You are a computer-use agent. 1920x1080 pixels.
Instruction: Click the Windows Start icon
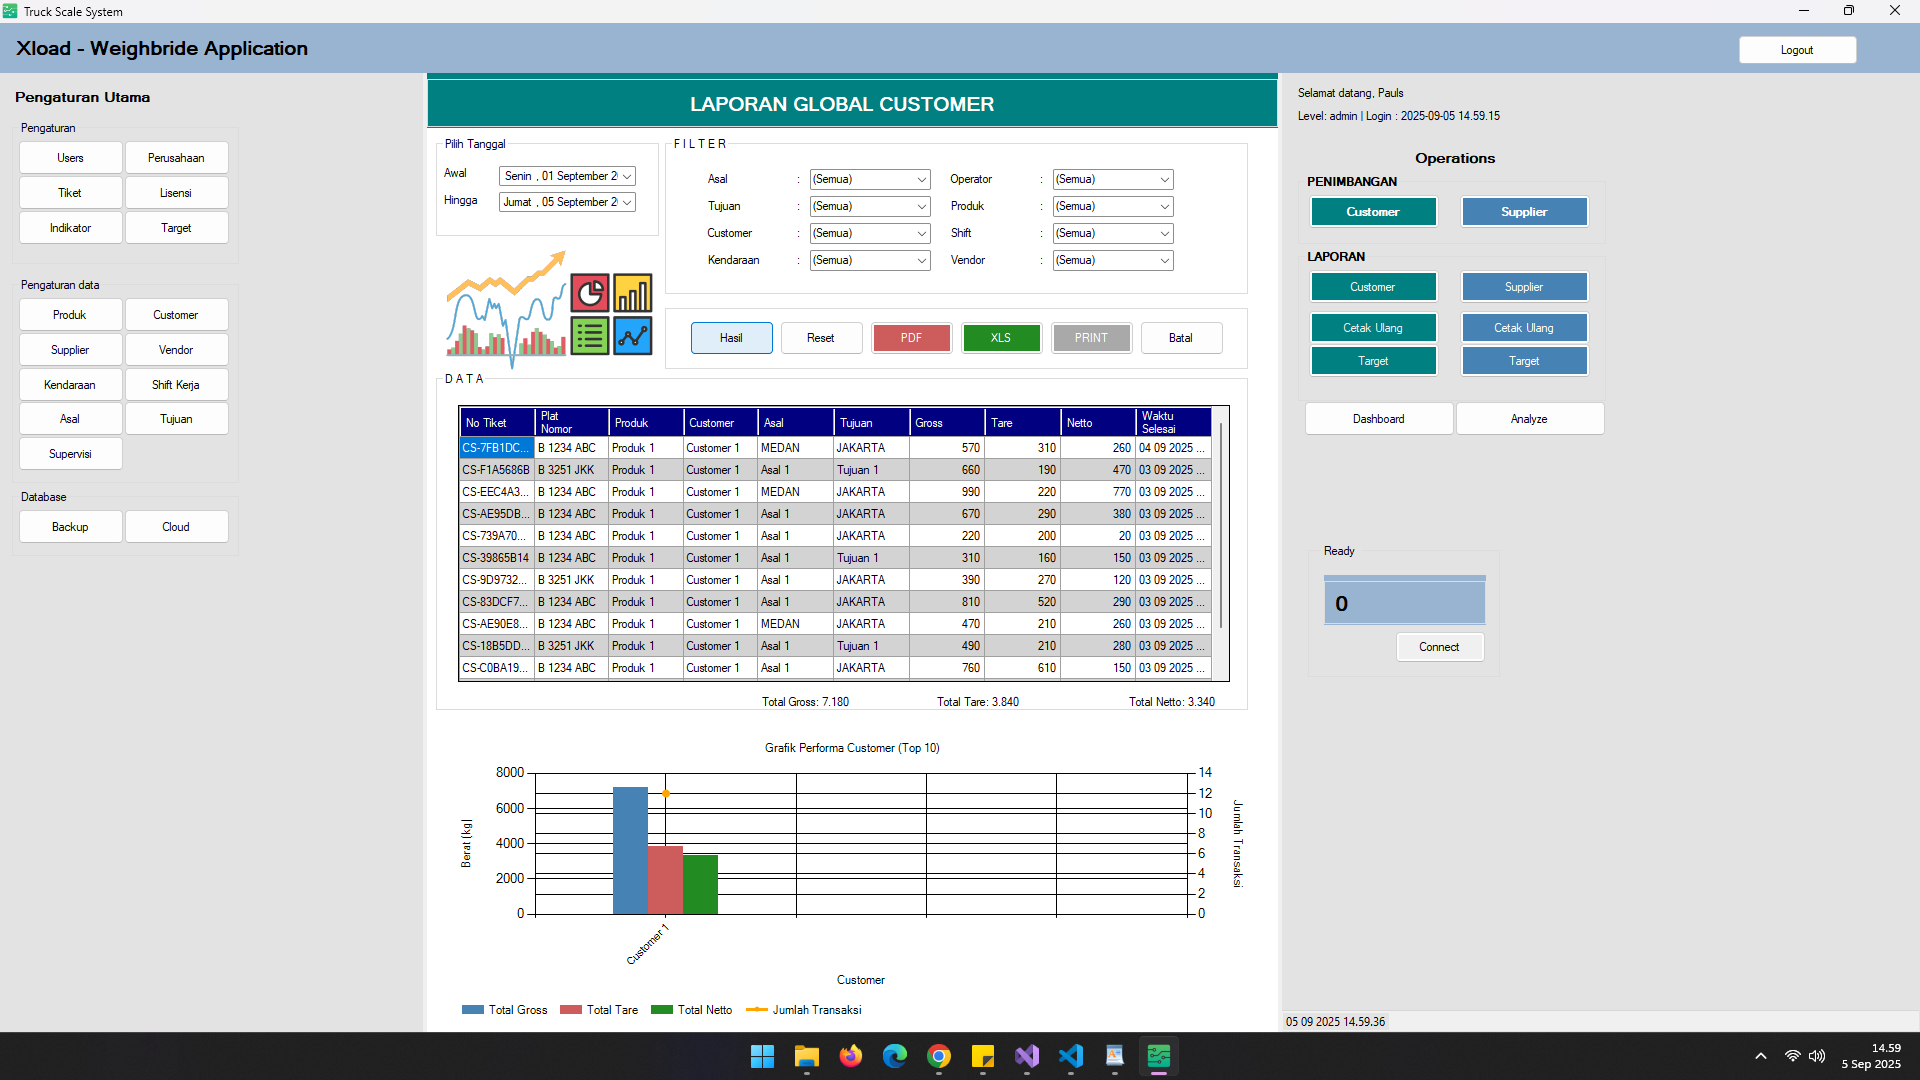point(762,1056)
